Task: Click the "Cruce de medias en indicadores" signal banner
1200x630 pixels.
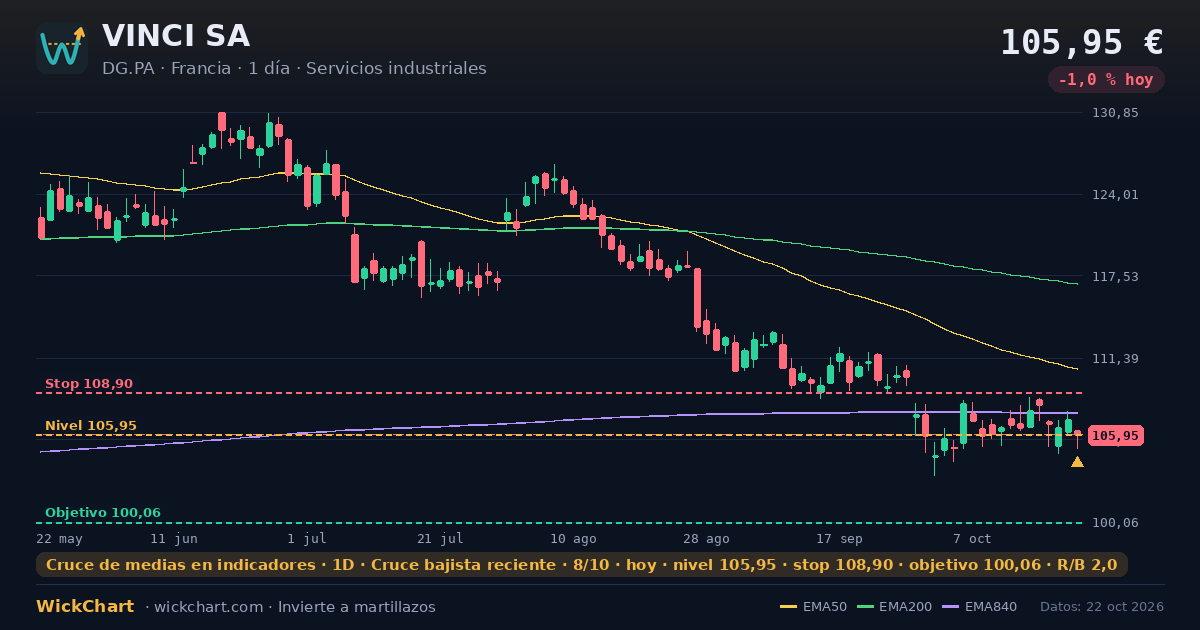Action: pos(582,565)
